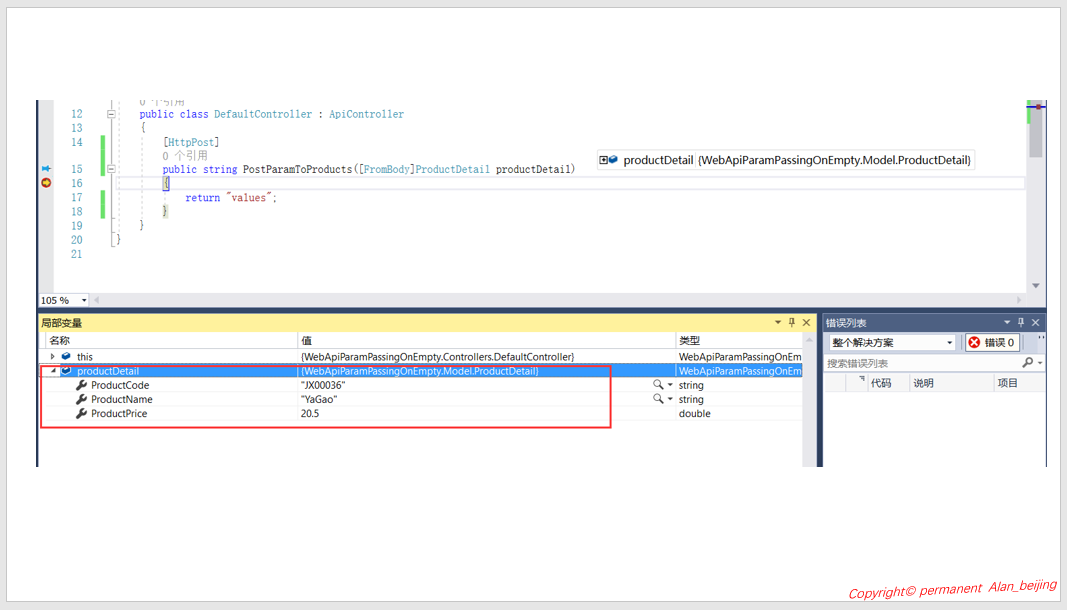
Task: Click the 'this' variable object icon
Action: click(66, 356)
